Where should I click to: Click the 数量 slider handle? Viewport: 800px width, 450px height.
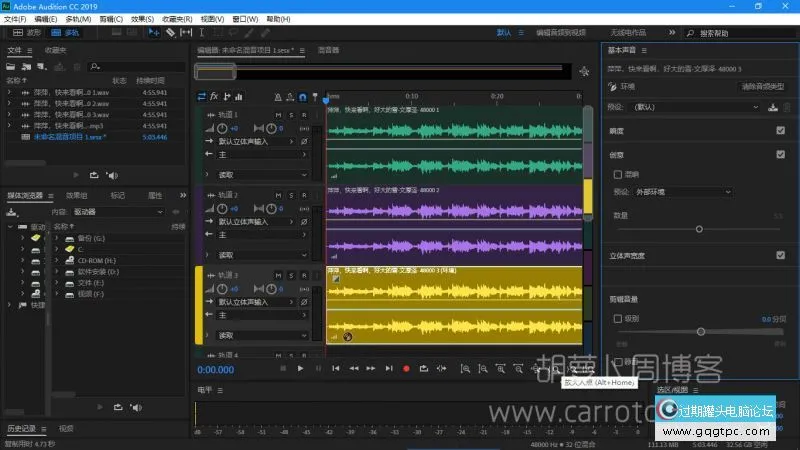pos(698,229)
